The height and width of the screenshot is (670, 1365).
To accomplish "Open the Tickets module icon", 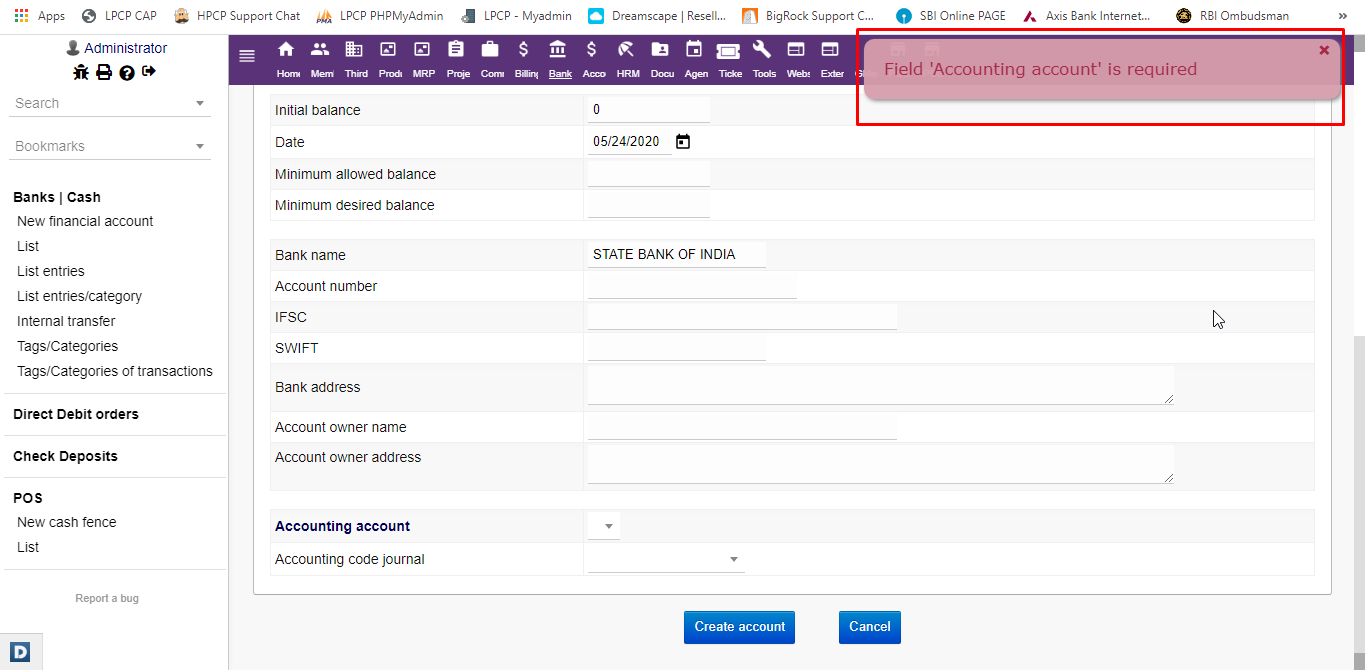I will click(x=728, y=51).
